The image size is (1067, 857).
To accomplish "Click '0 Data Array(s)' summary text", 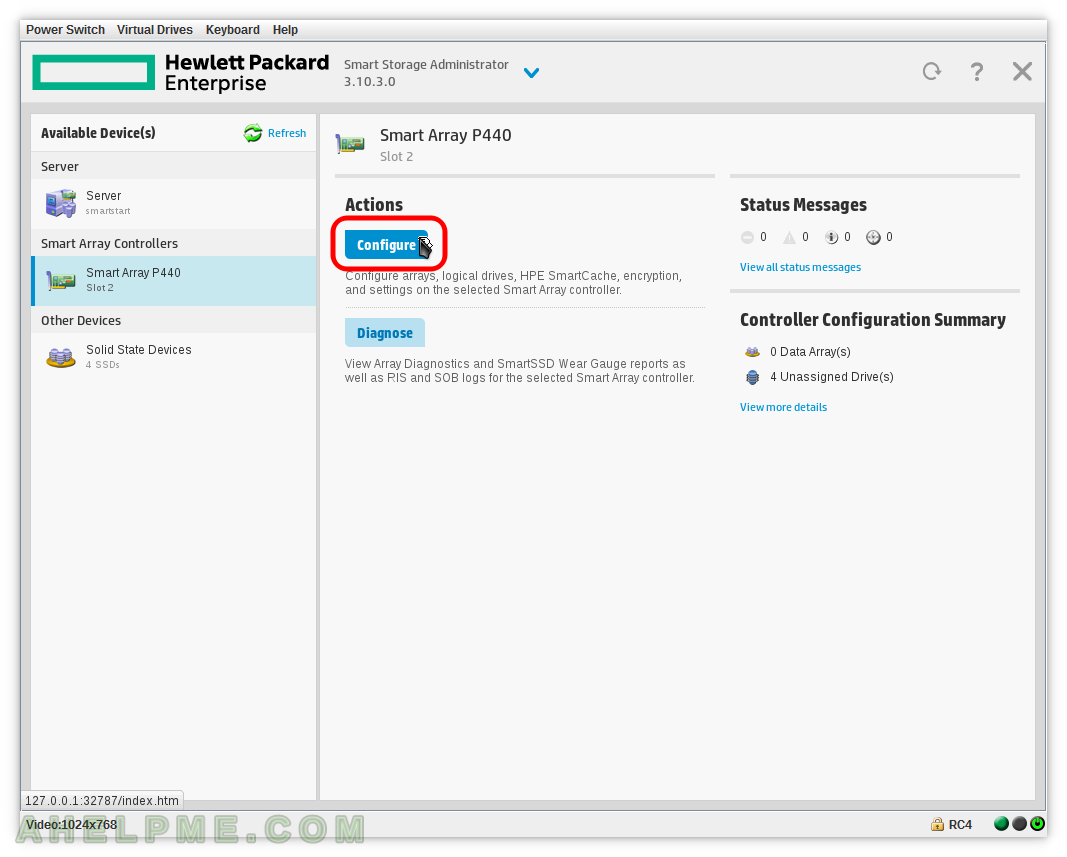I will click(x=810, y=352).
